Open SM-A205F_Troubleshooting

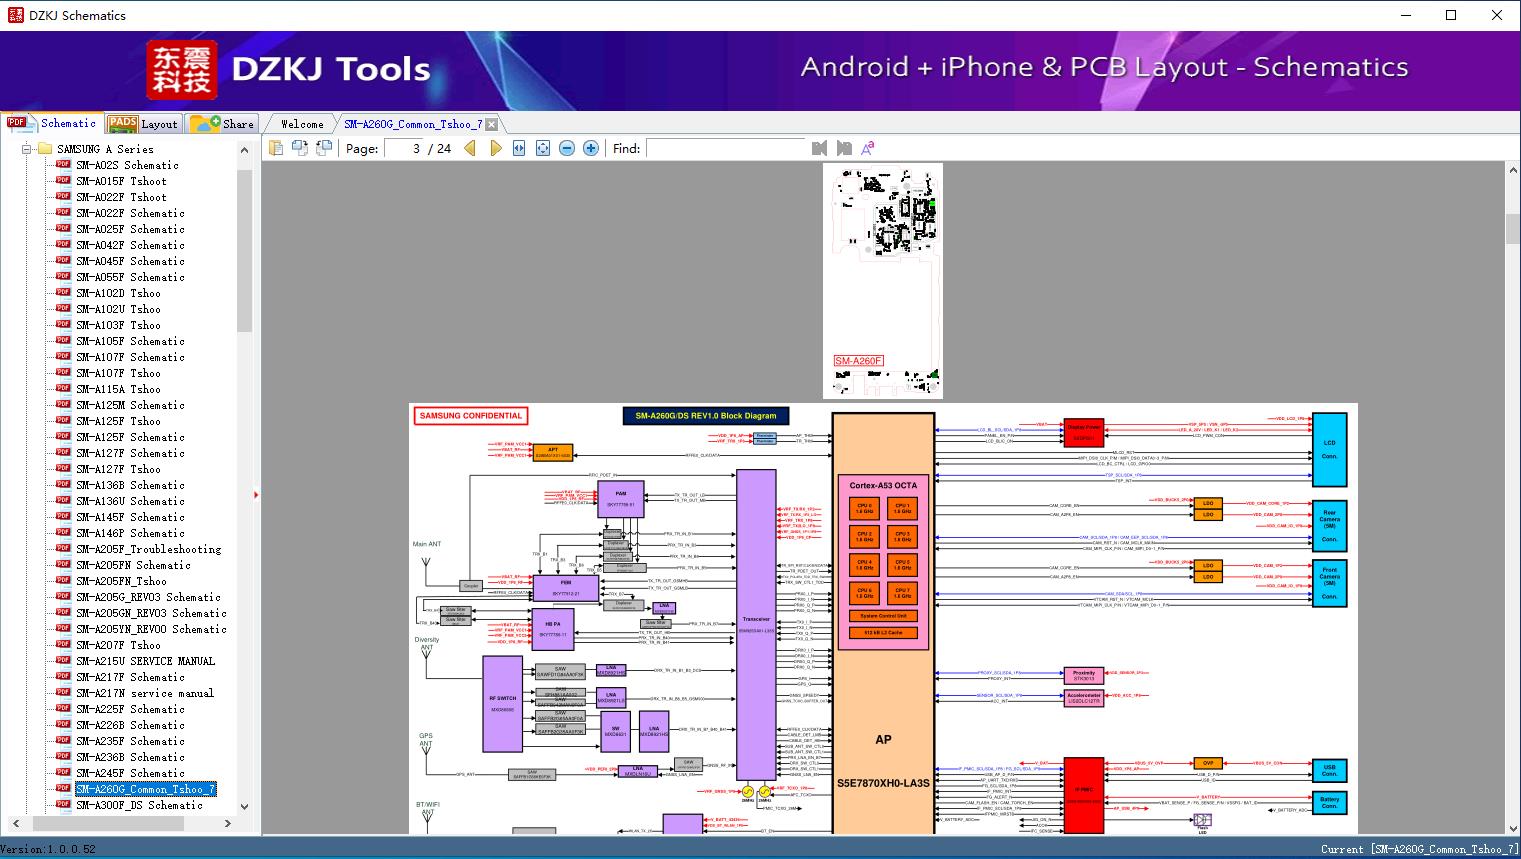148,549
